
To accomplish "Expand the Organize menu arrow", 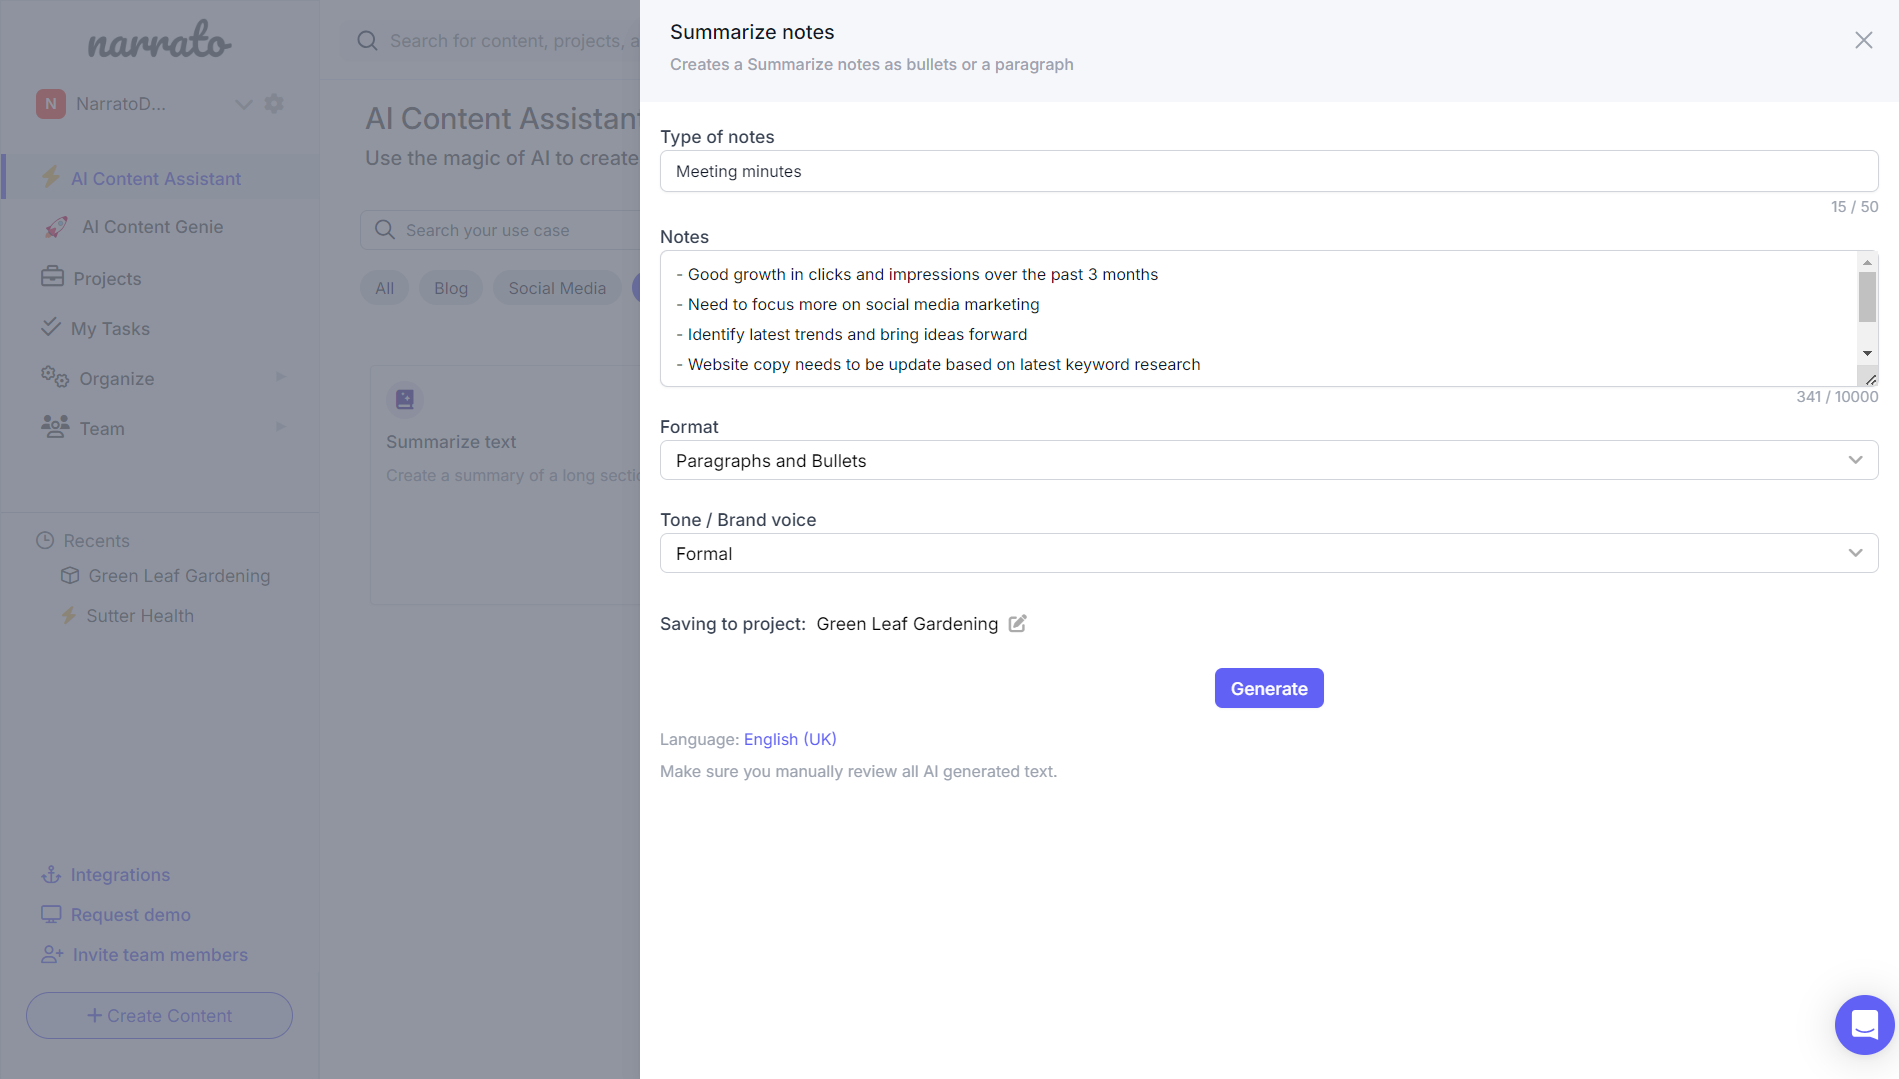I will coord(281,378).
